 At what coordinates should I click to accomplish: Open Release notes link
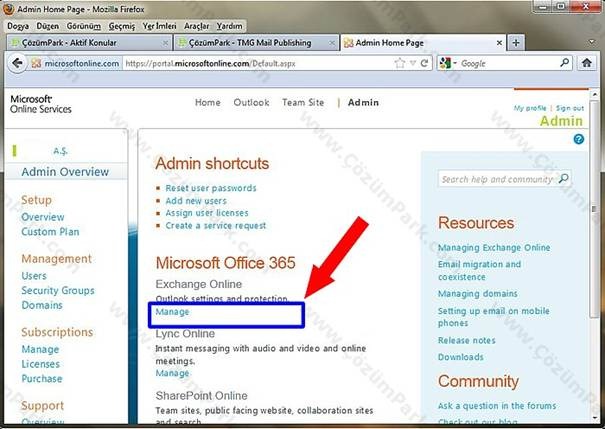tap(466, 341)
